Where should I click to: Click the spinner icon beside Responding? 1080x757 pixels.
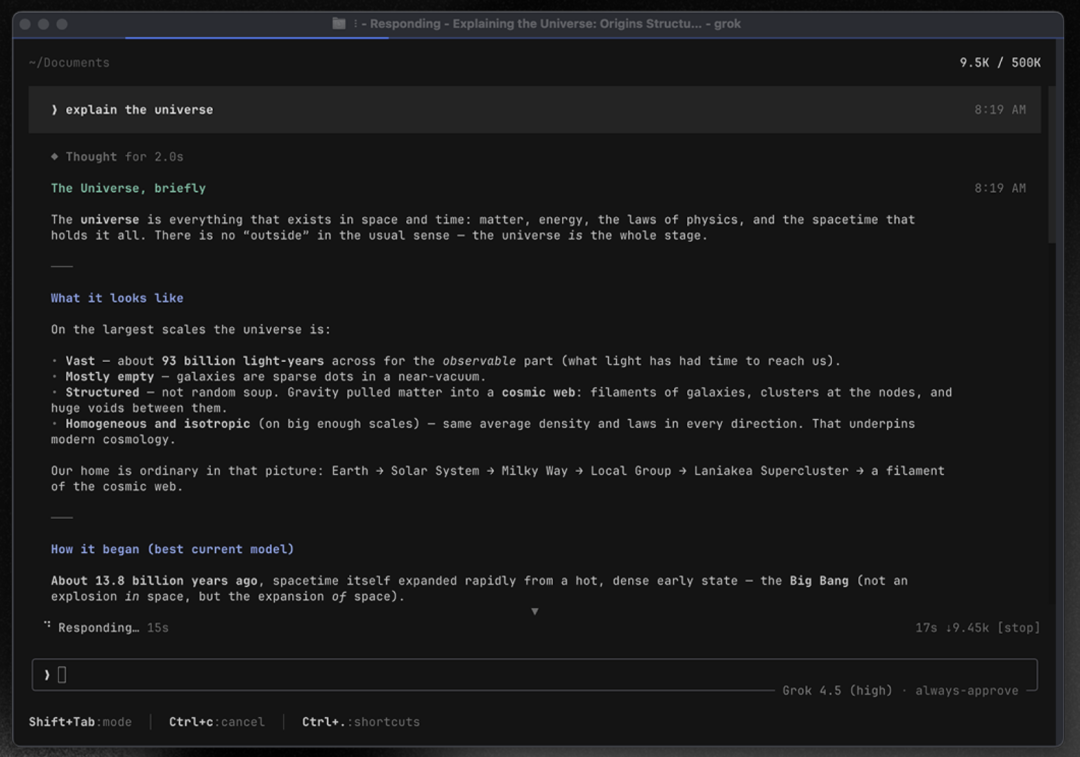click(47, 625)
